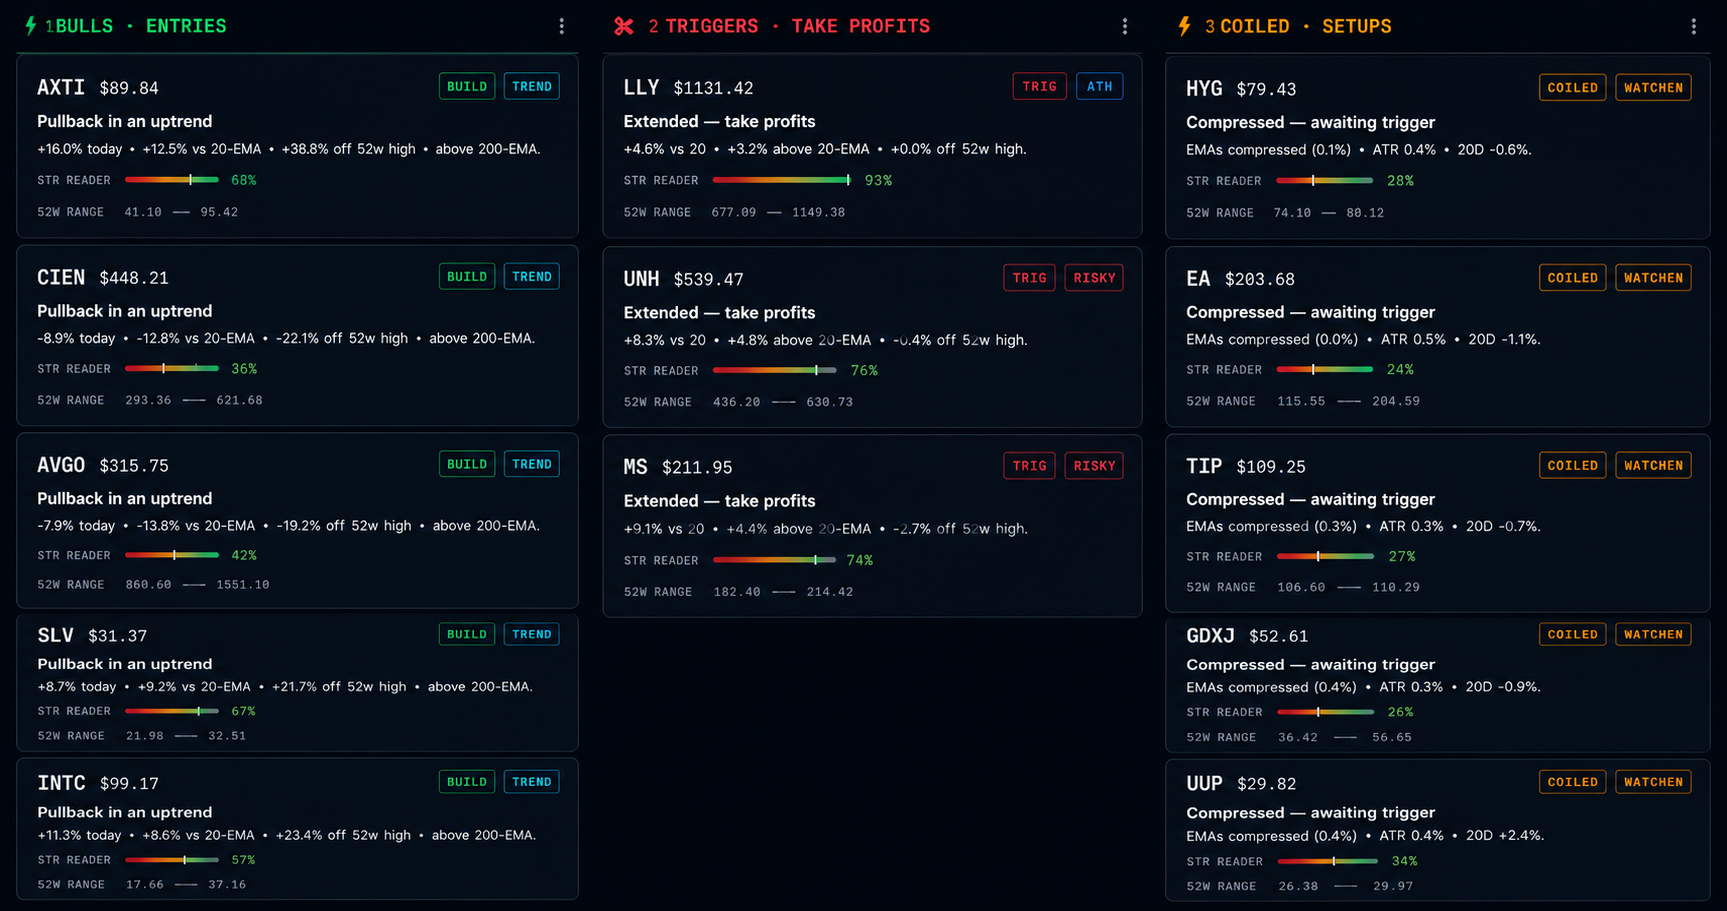Open the Coiled Setups column kebab menu

[x=1693, y=26]
